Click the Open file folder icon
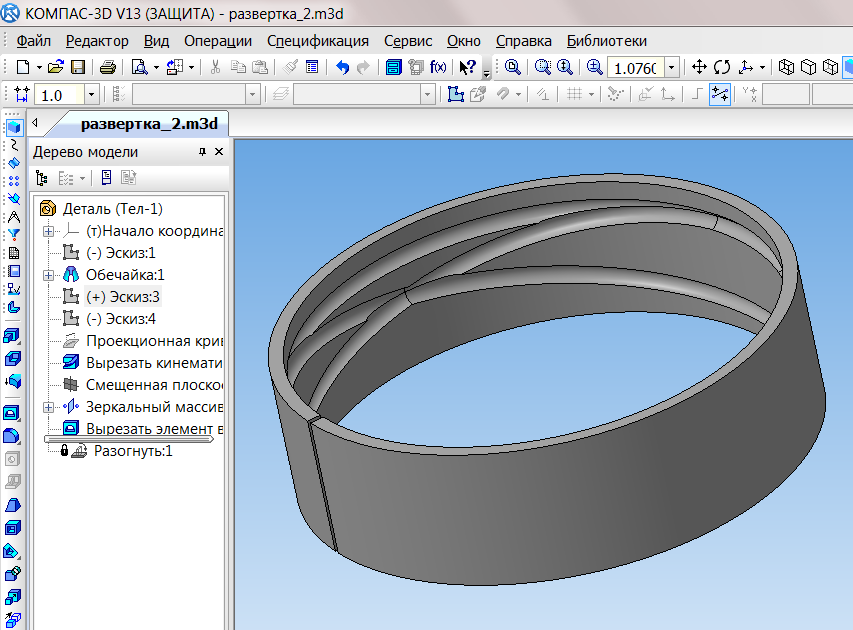Viewport: 853px width, 630px height. [x=56, y=67]
